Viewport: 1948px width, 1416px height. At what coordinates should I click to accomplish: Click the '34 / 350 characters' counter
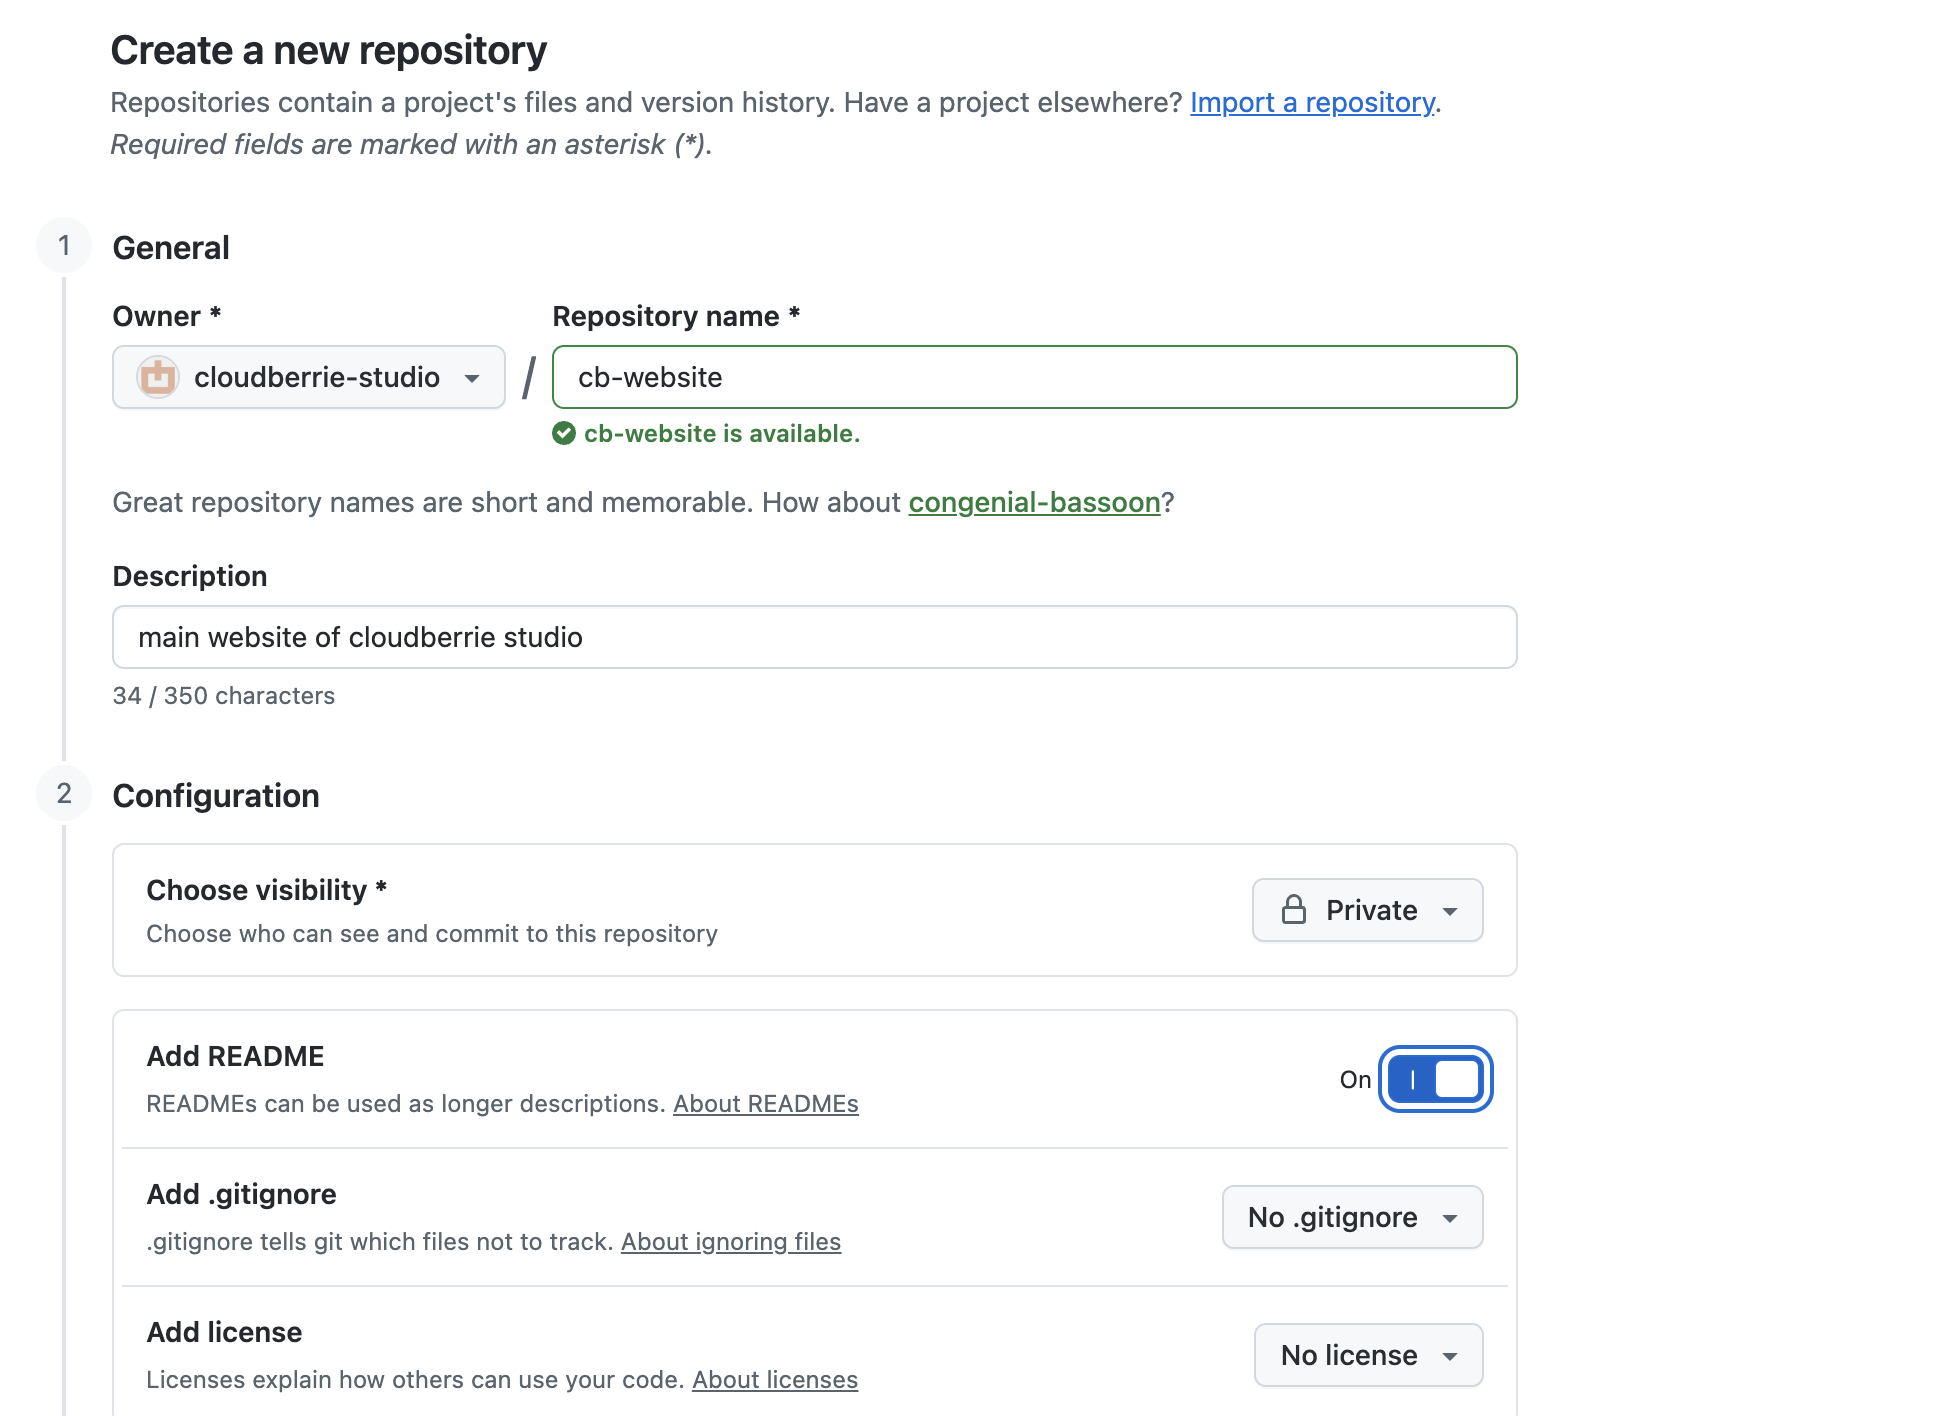coord(224,695)
